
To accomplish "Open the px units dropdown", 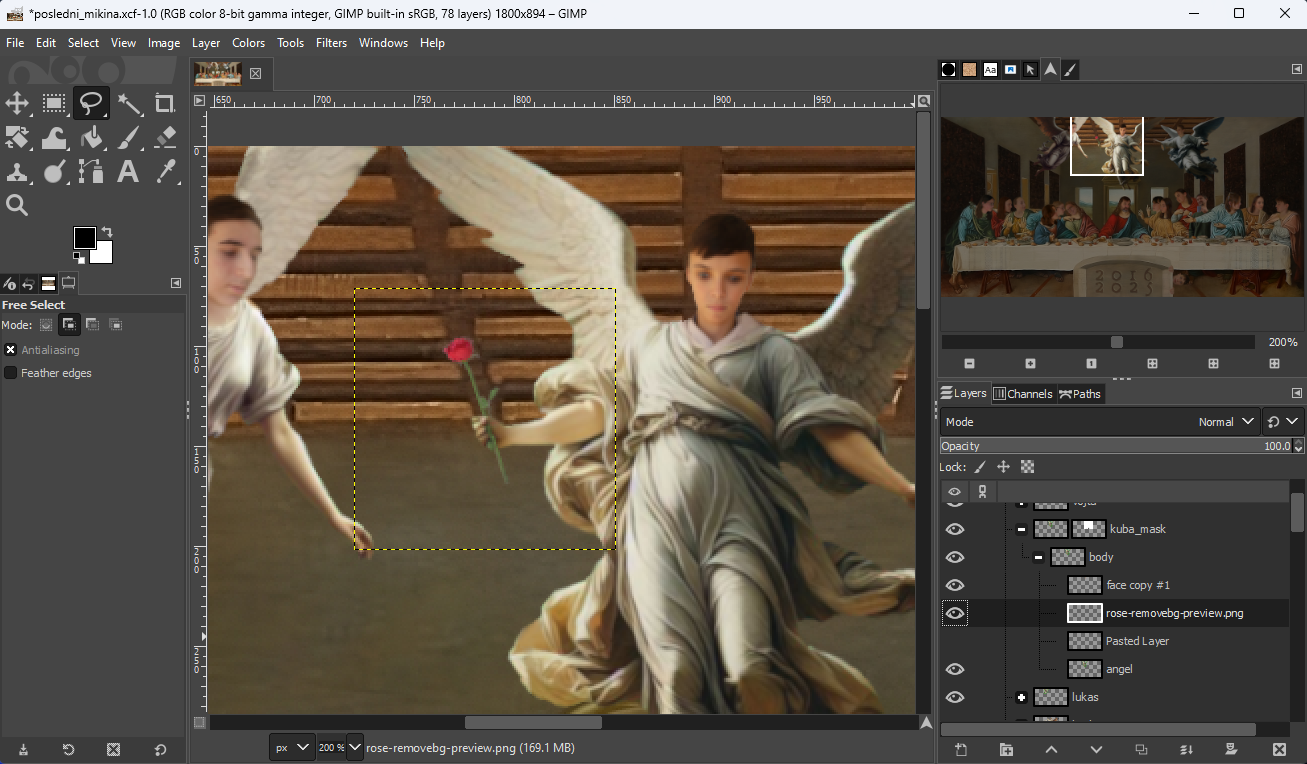I will click(x=293, y=747).
